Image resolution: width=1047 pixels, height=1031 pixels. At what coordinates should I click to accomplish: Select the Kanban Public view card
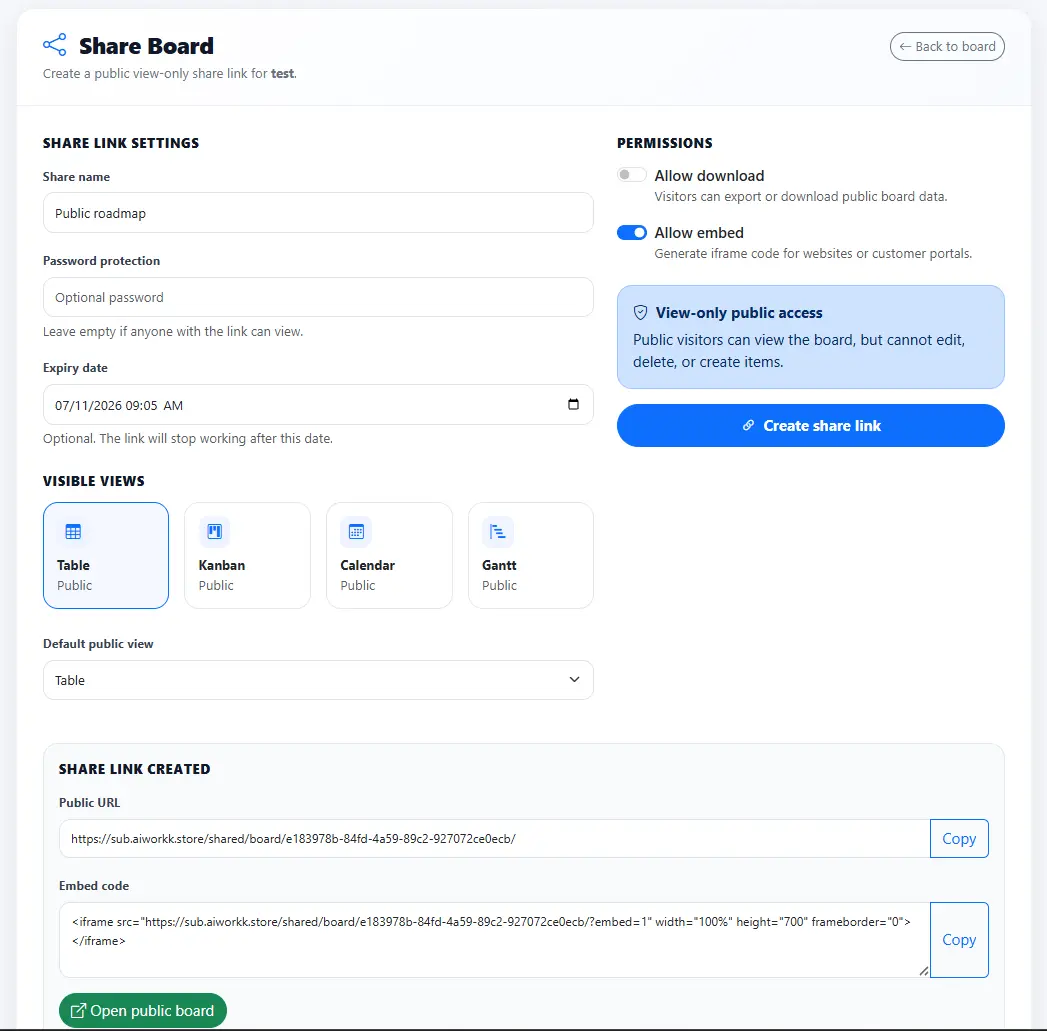(x=248, y=556)
